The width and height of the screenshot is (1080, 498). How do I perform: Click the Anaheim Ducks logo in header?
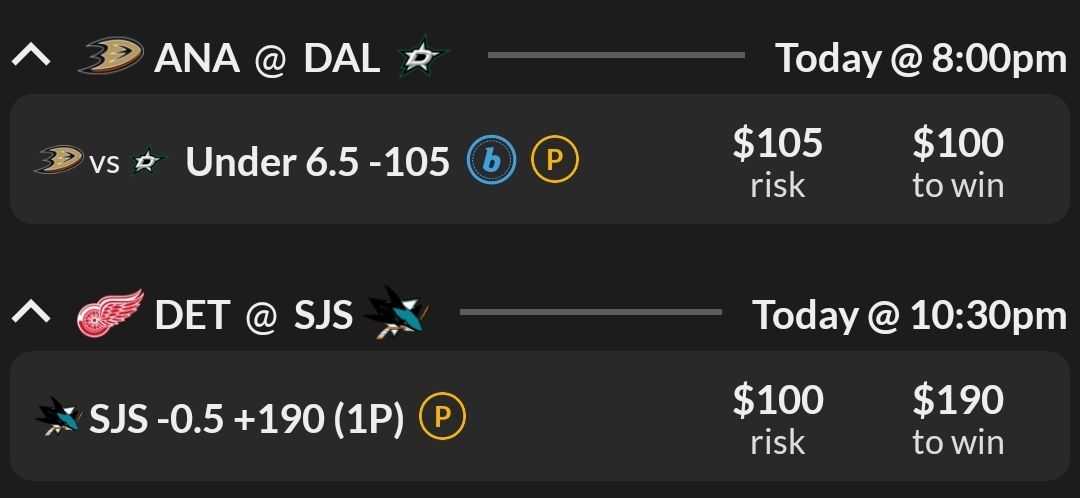coord(111,57)
